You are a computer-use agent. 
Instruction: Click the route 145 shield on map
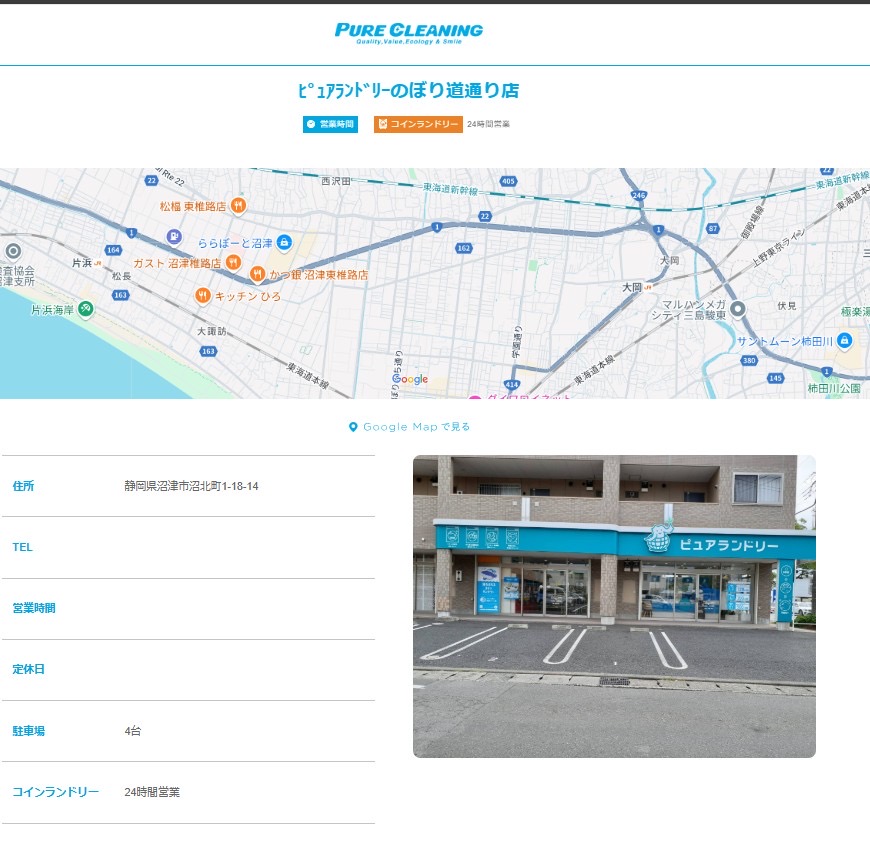coord(775,378)
